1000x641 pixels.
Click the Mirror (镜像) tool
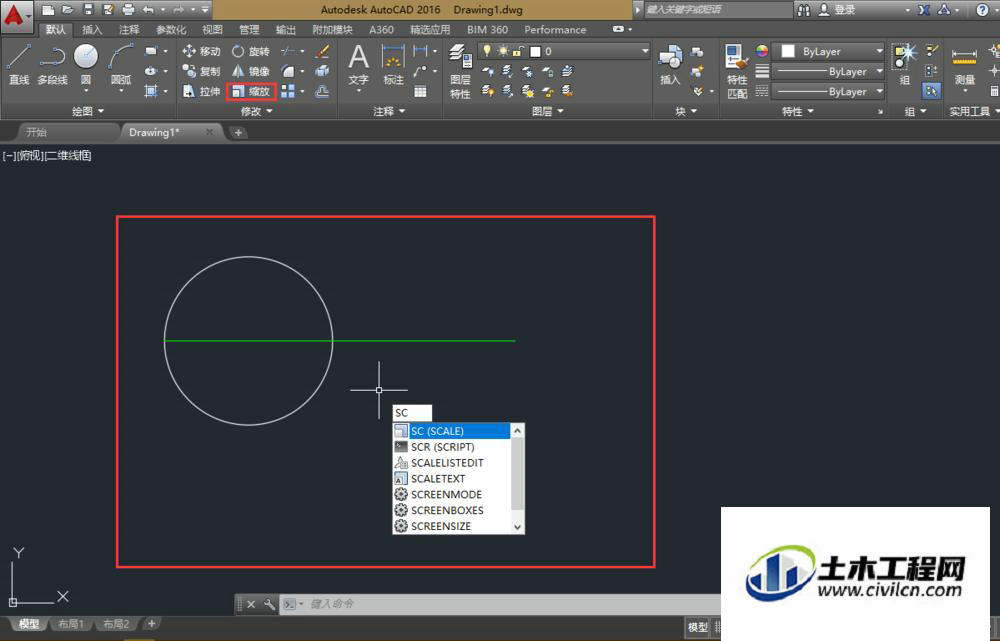click(251, 71)
